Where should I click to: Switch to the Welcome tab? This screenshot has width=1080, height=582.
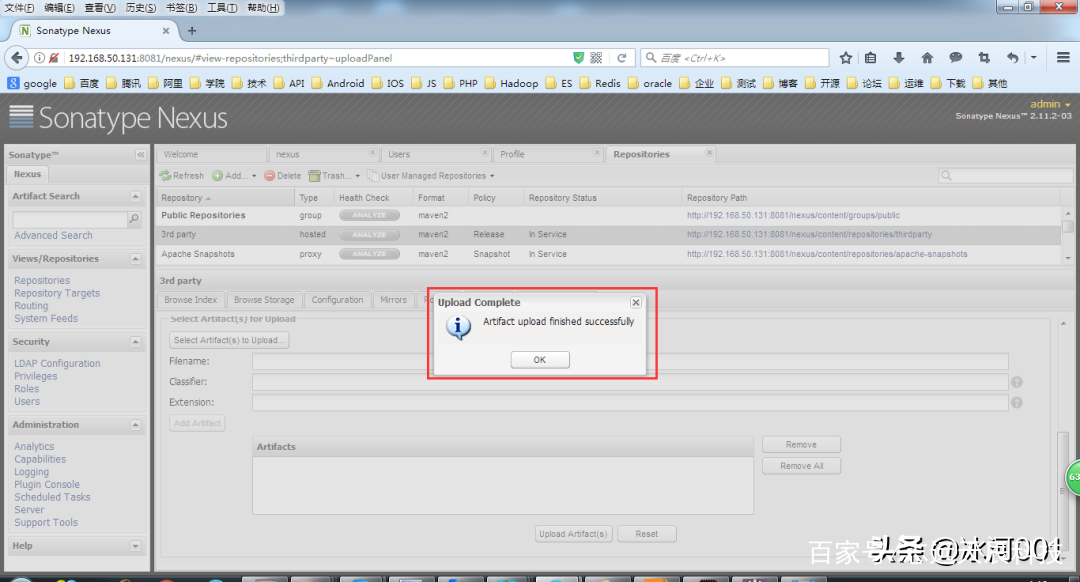tap(211, 154)
